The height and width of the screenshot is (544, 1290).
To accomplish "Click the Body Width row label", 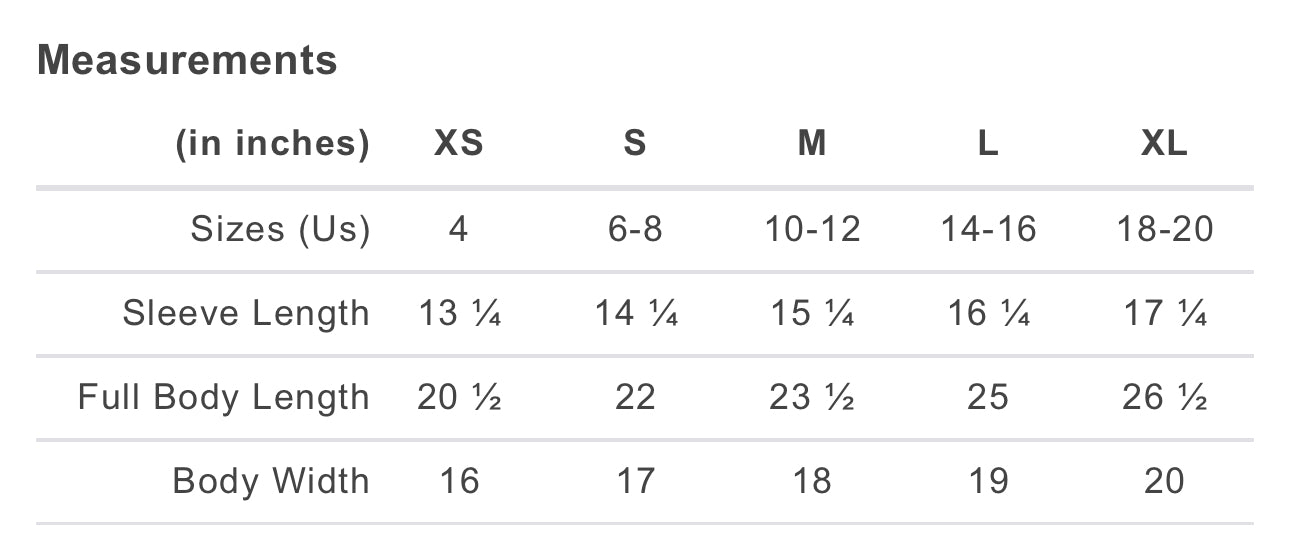I will (x=271, y=482).
